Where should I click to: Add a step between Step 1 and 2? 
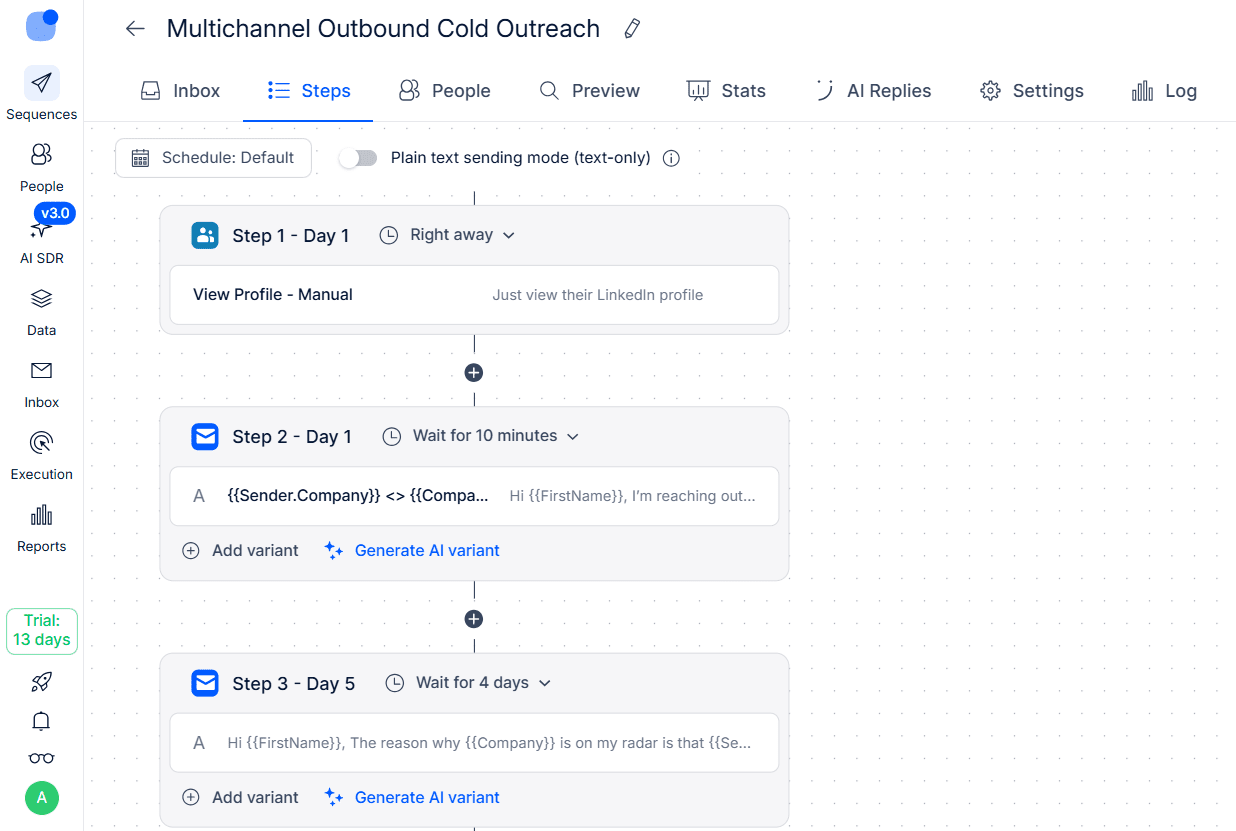(x=474, y=372)
